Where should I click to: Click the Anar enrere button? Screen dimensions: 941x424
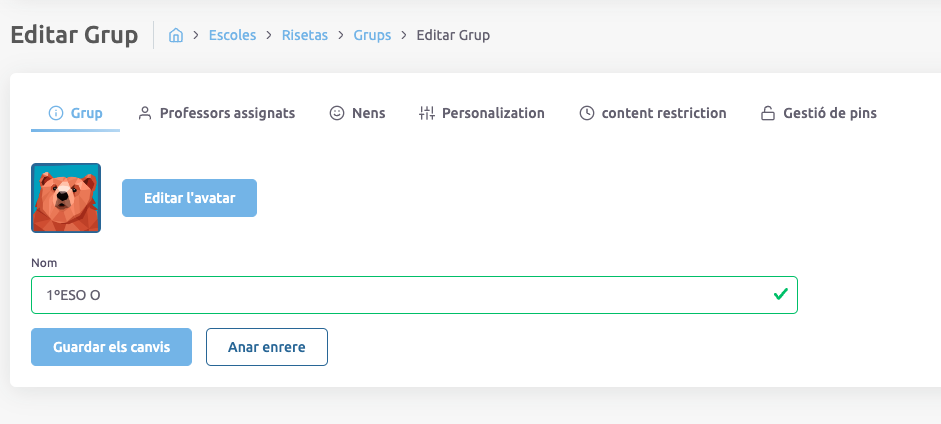tap(266, 347)
